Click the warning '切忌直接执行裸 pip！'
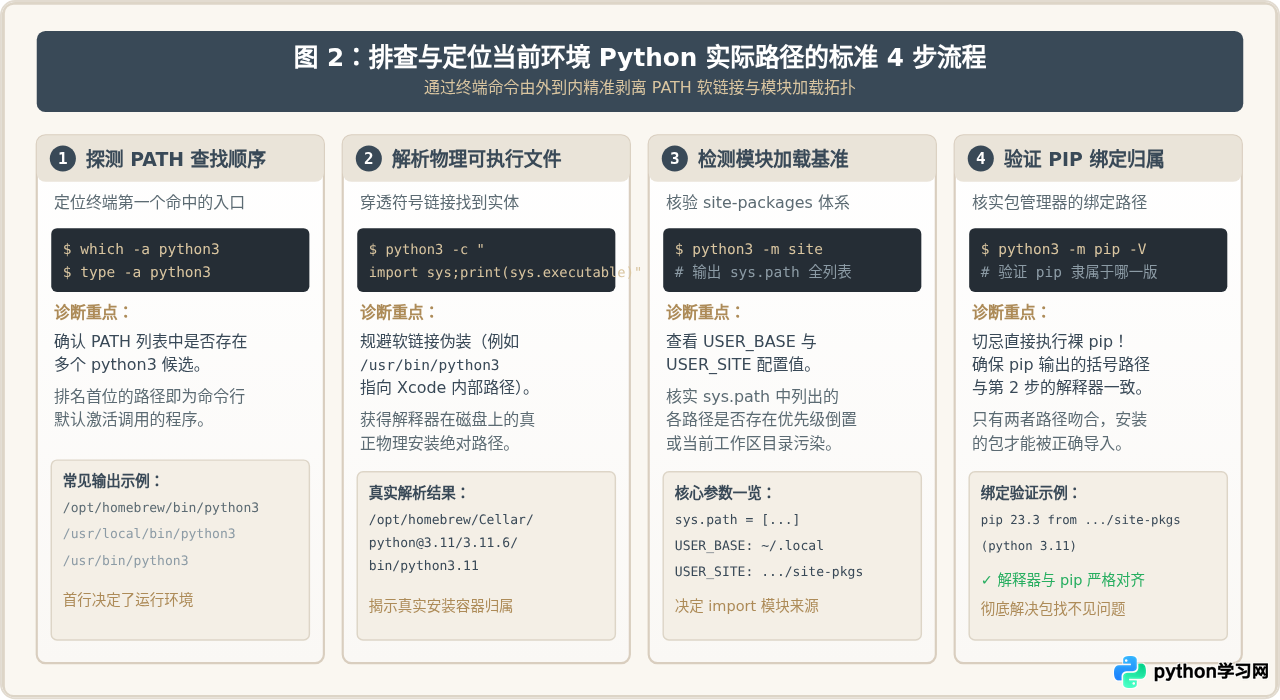Screen dimensions: 1280x700 pos(1049,341)
